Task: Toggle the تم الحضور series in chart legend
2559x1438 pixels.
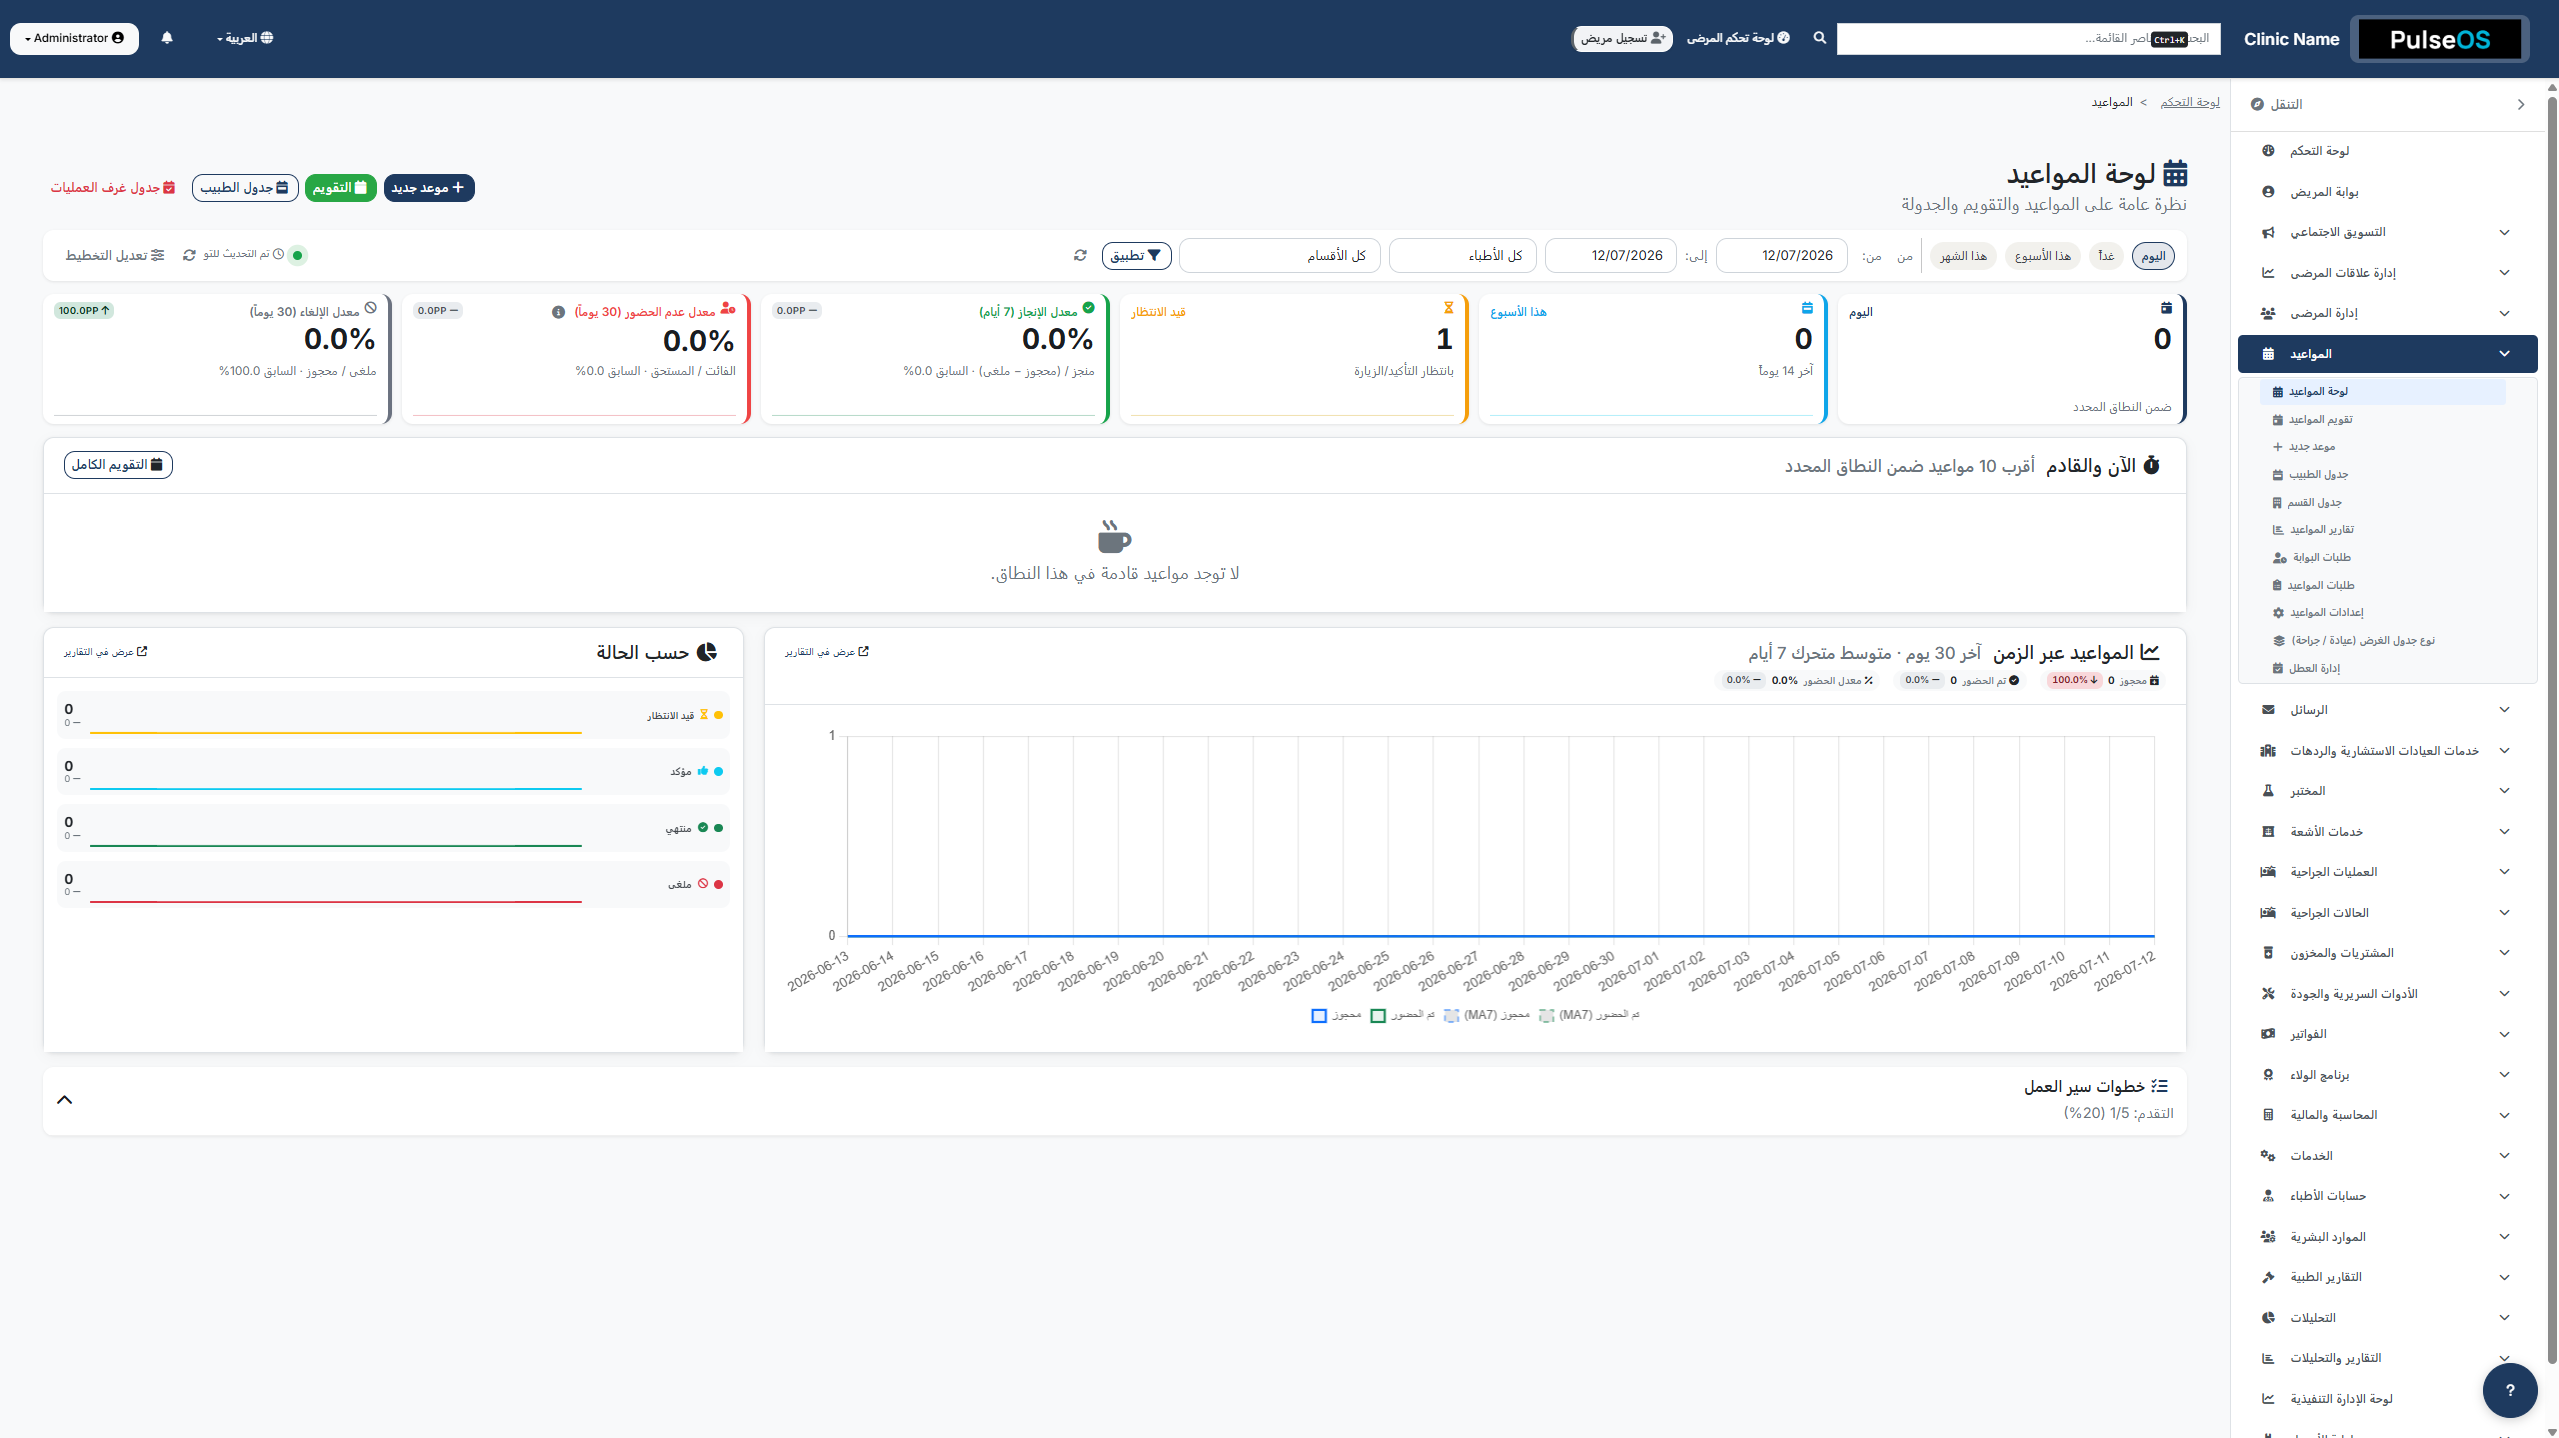Action: (x=1402, y=1015)
